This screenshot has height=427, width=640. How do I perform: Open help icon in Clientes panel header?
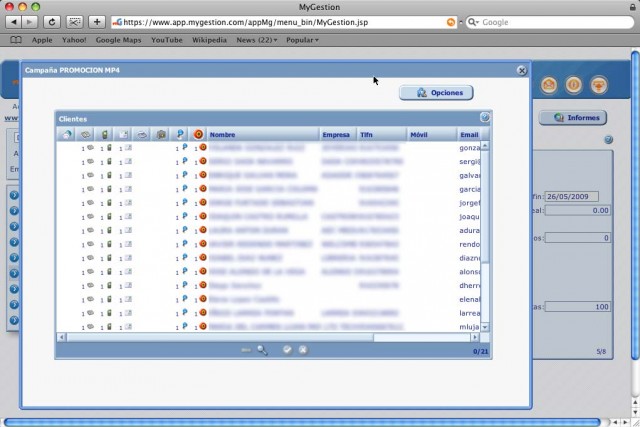pyautogui.click(x=484, y=118)
